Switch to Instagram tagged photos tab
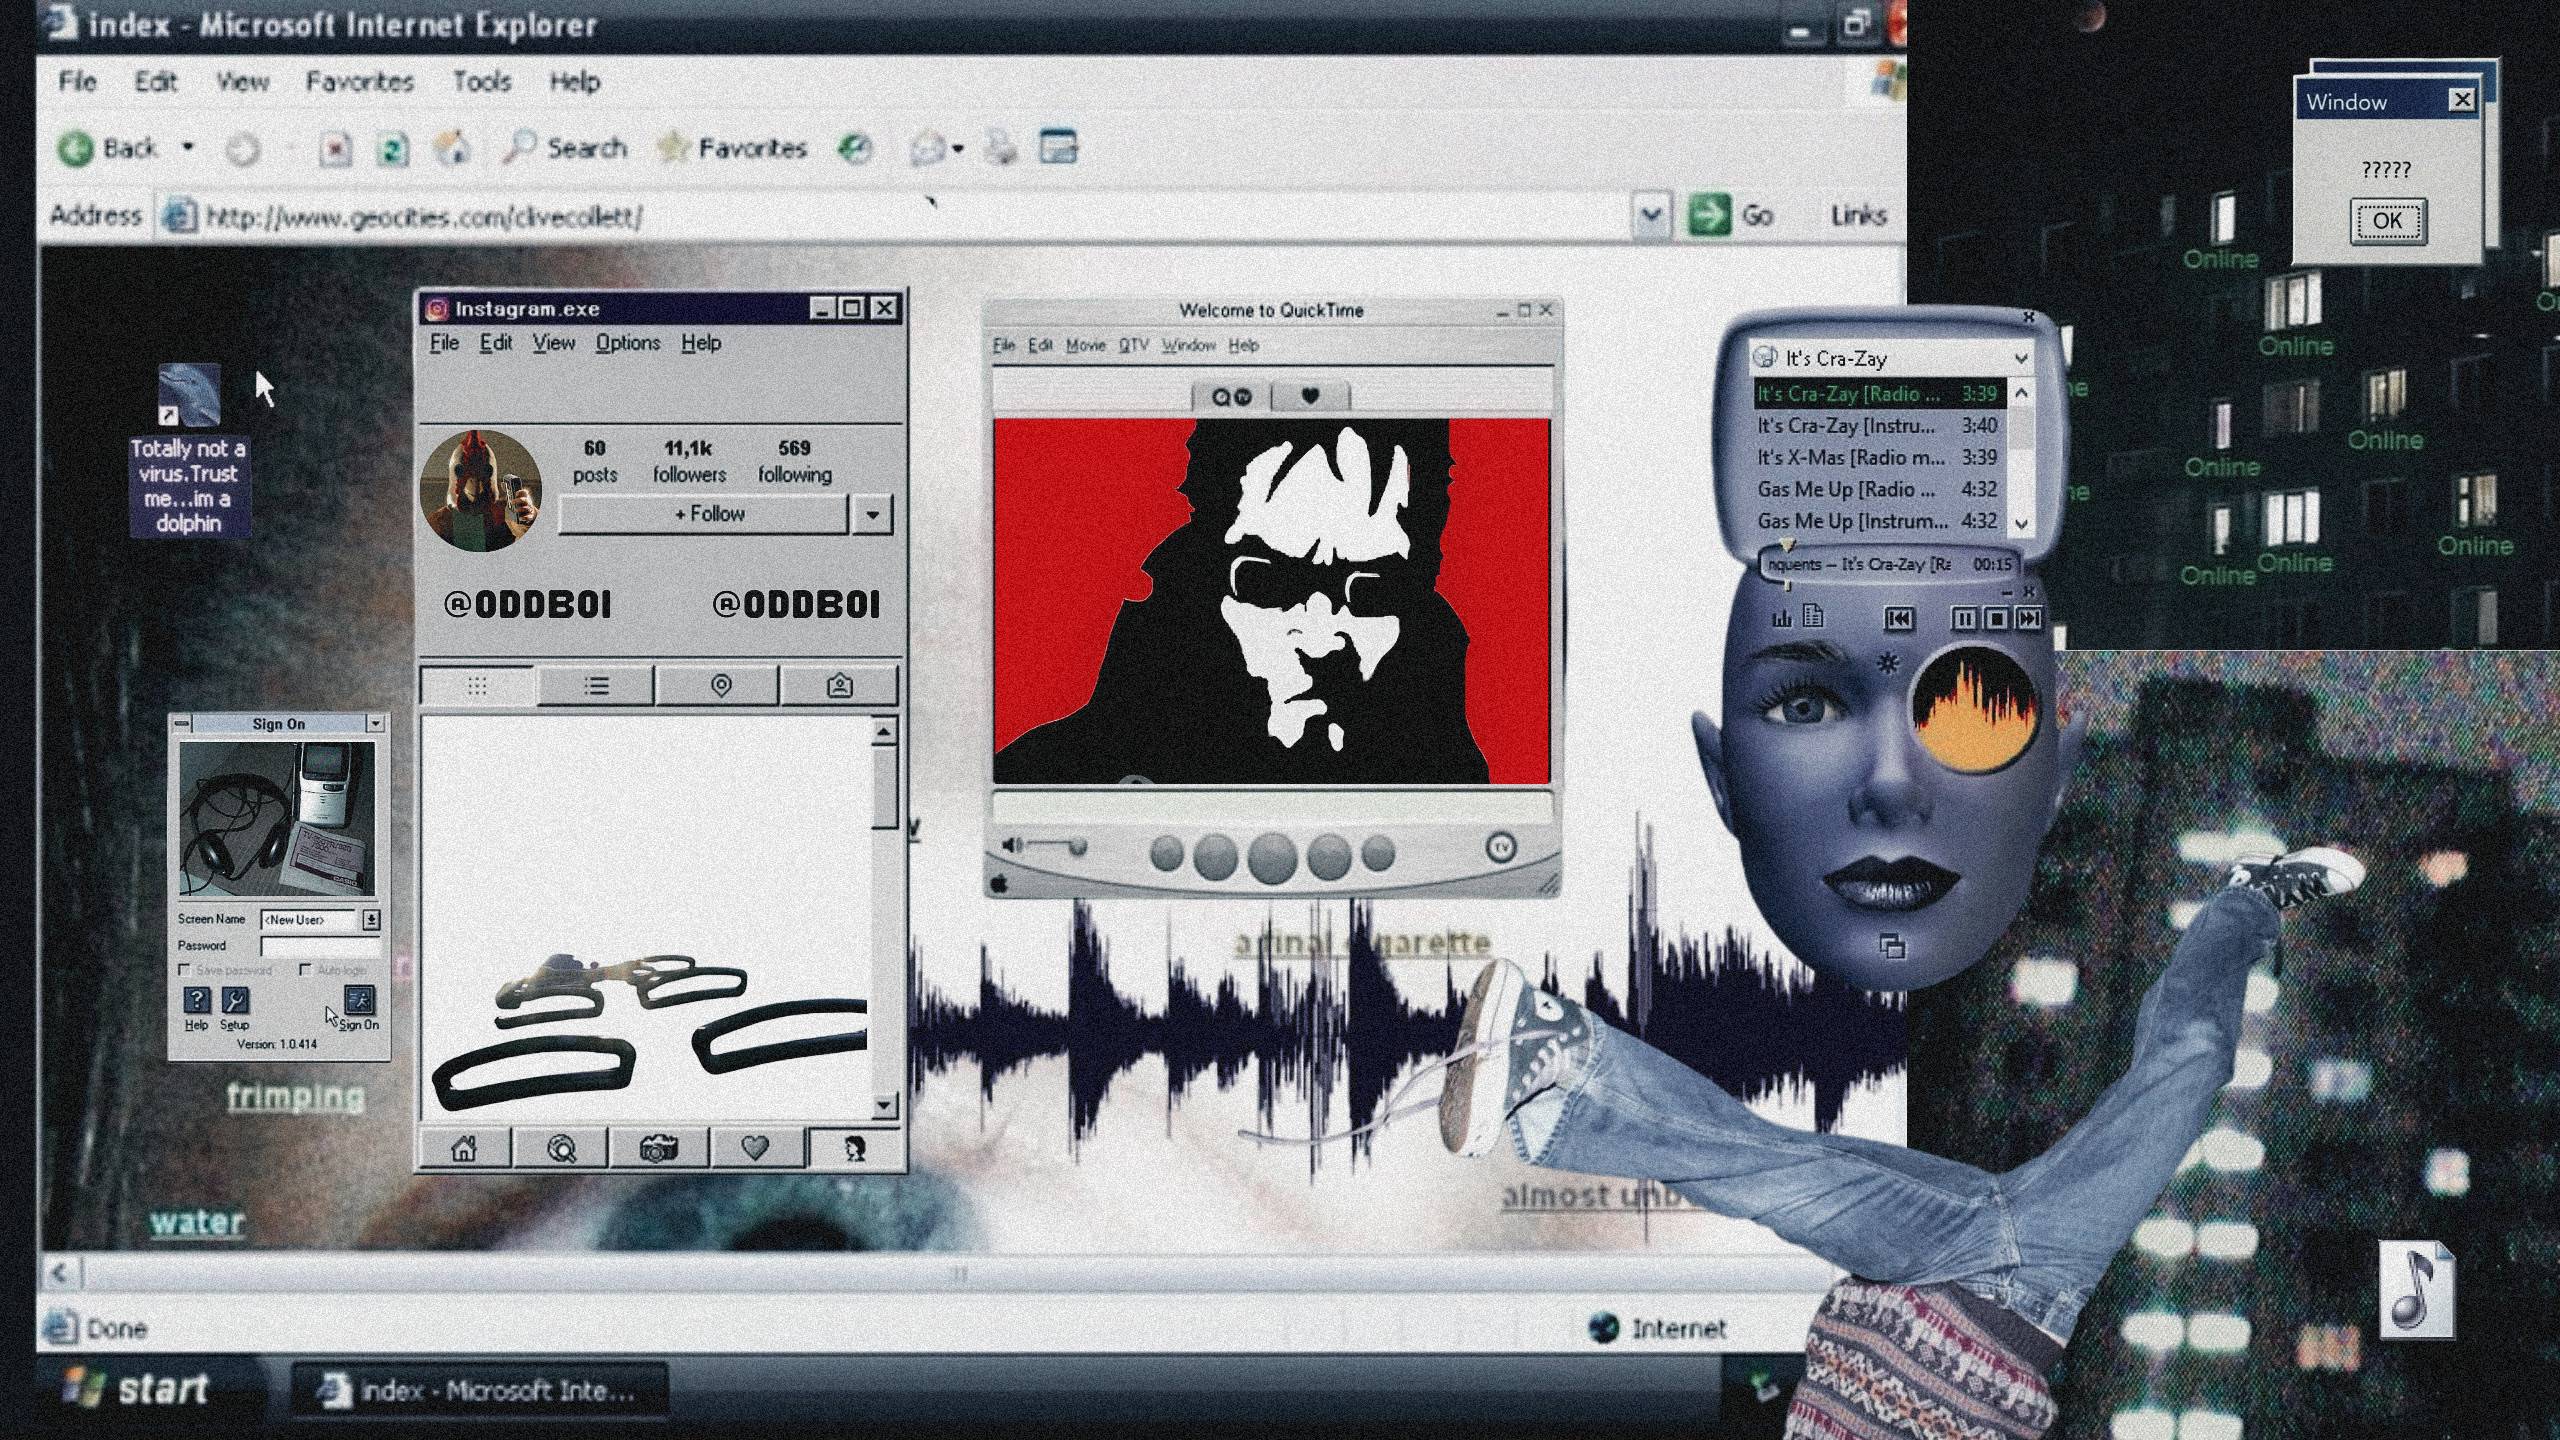Screen dimensions: 2560x1440 point(840,686)
